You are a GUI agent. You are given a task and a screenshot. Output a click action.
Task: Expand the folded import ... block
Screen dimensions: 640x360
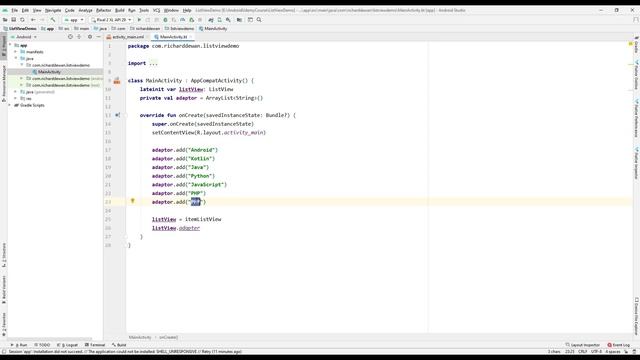pos(153,63)
